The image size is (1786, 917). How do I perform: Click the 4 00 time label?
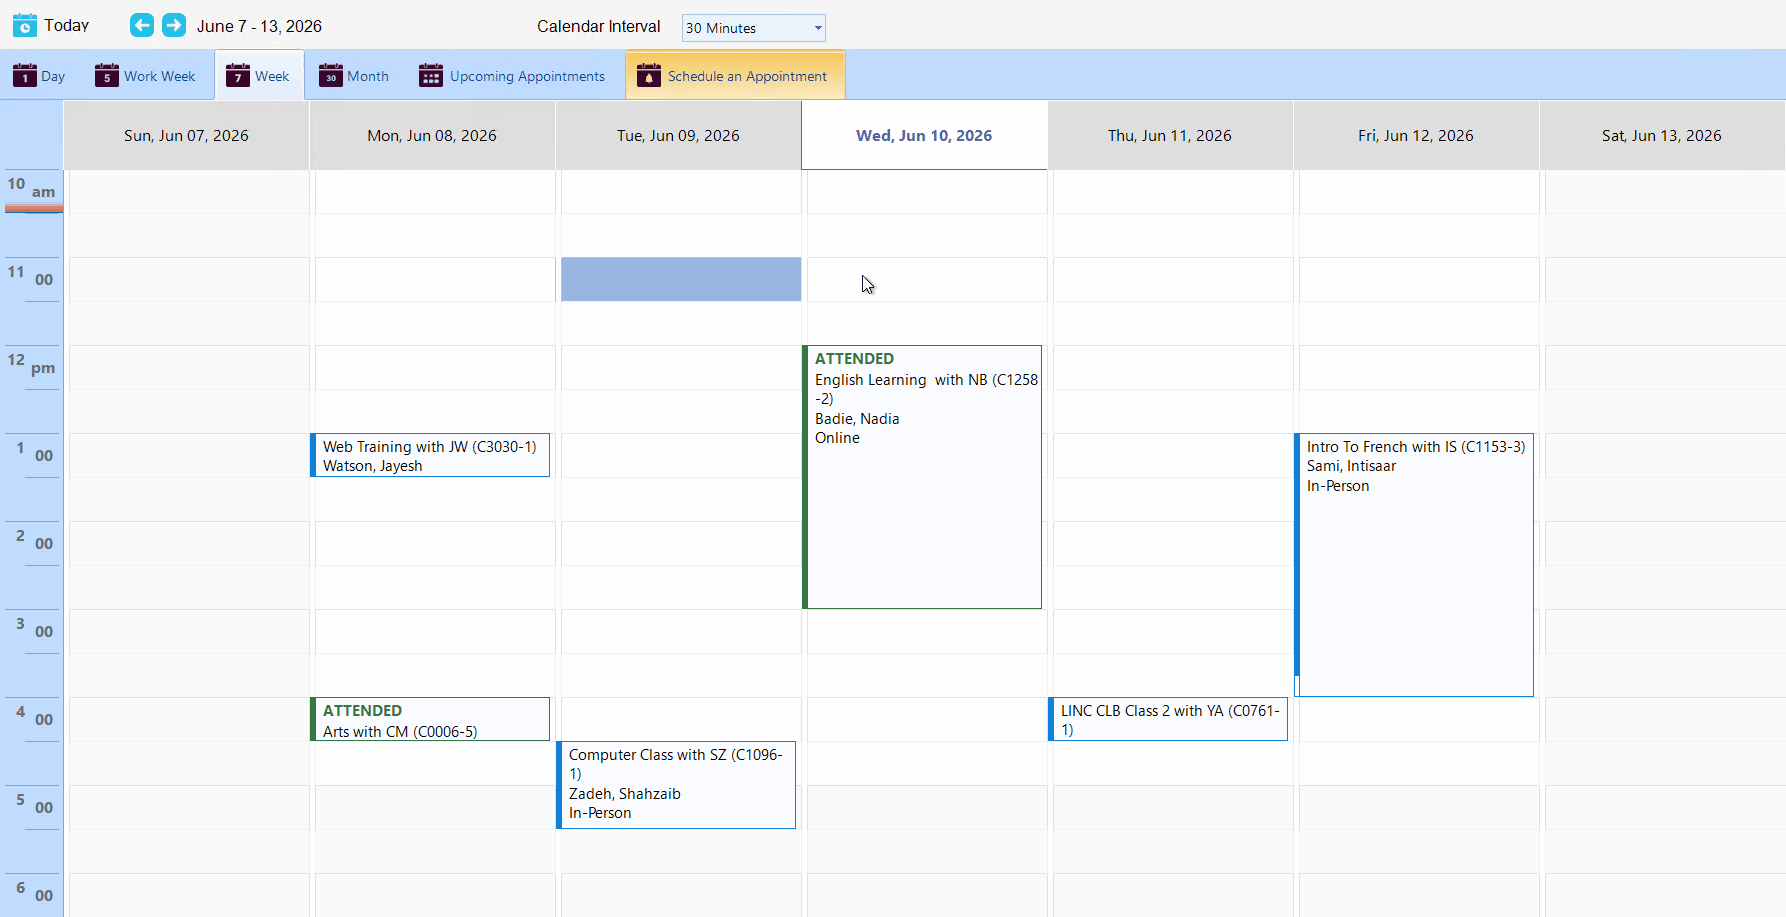coord(32,716)
